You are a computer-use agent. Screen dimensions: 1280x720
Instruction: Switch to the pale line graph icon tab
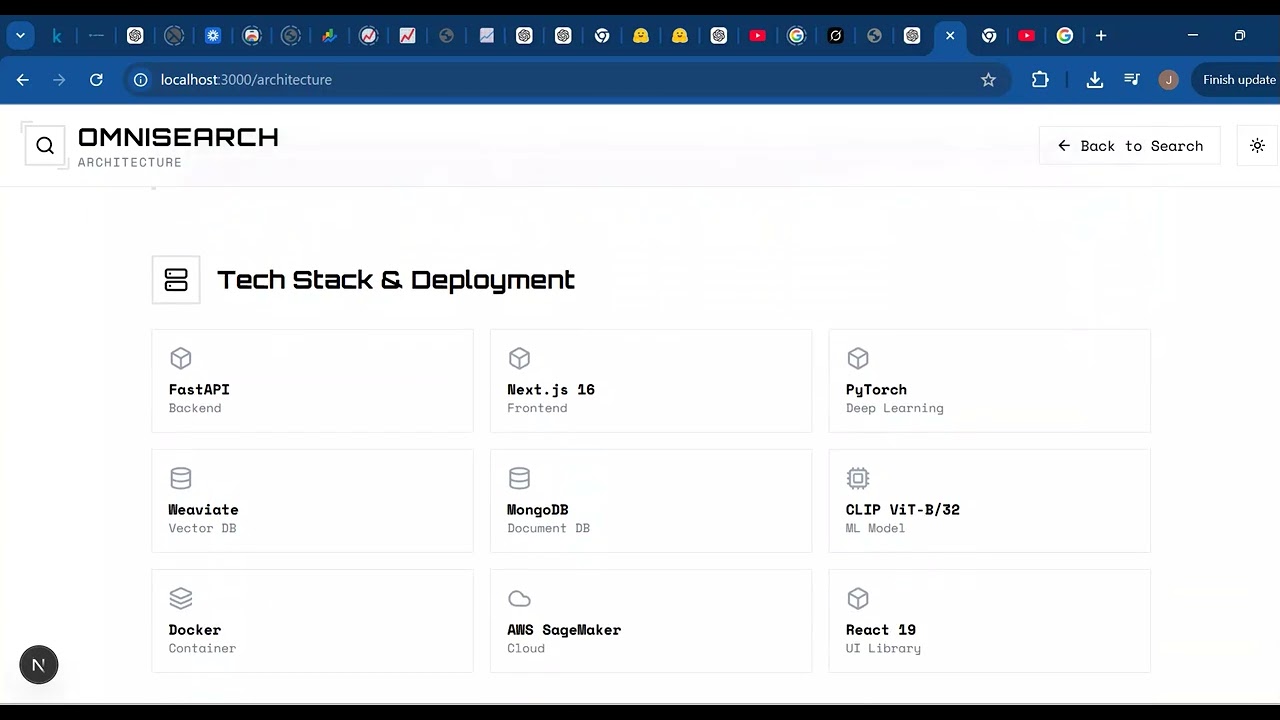click(486, 36)
